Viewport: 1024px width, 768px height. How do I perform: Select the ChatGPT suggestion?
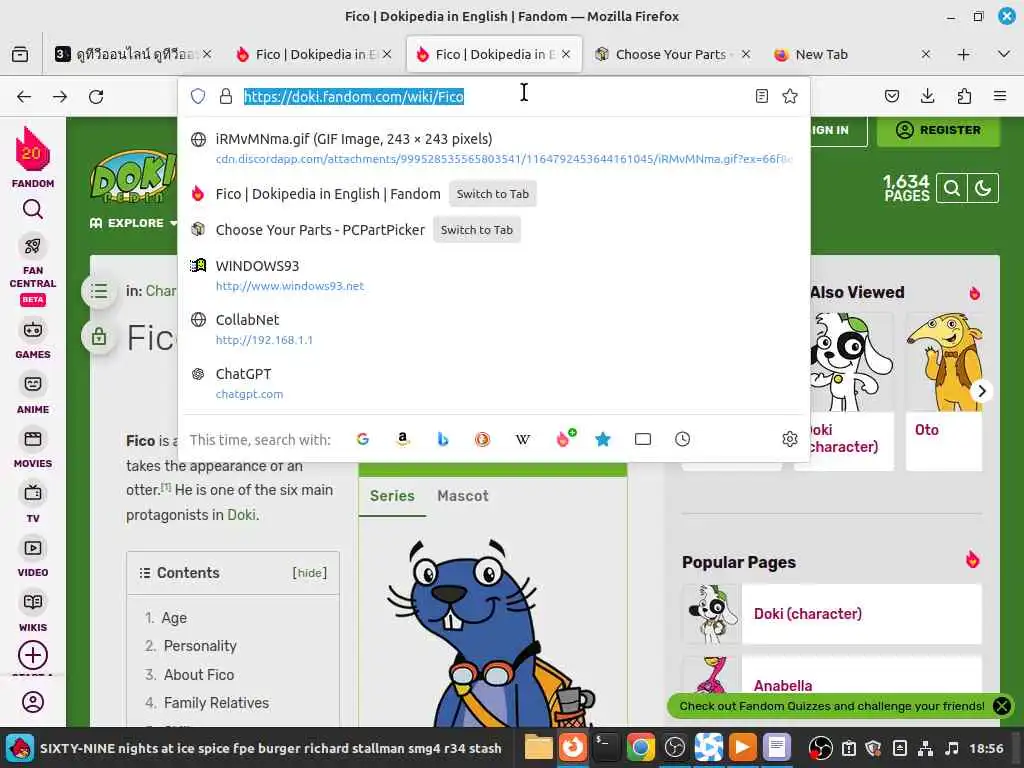point(494,383)
